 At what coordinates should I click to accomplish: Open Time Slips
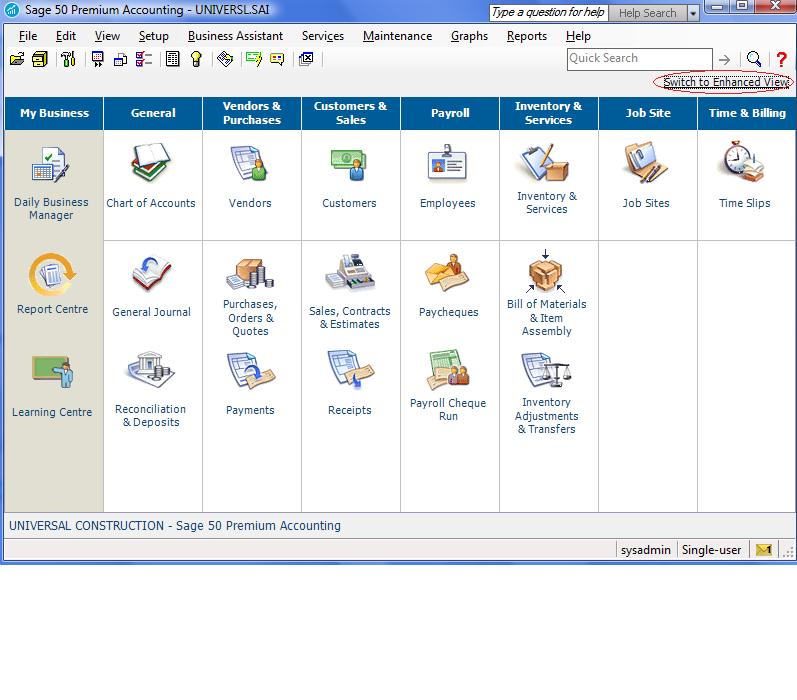coord(745,175)
